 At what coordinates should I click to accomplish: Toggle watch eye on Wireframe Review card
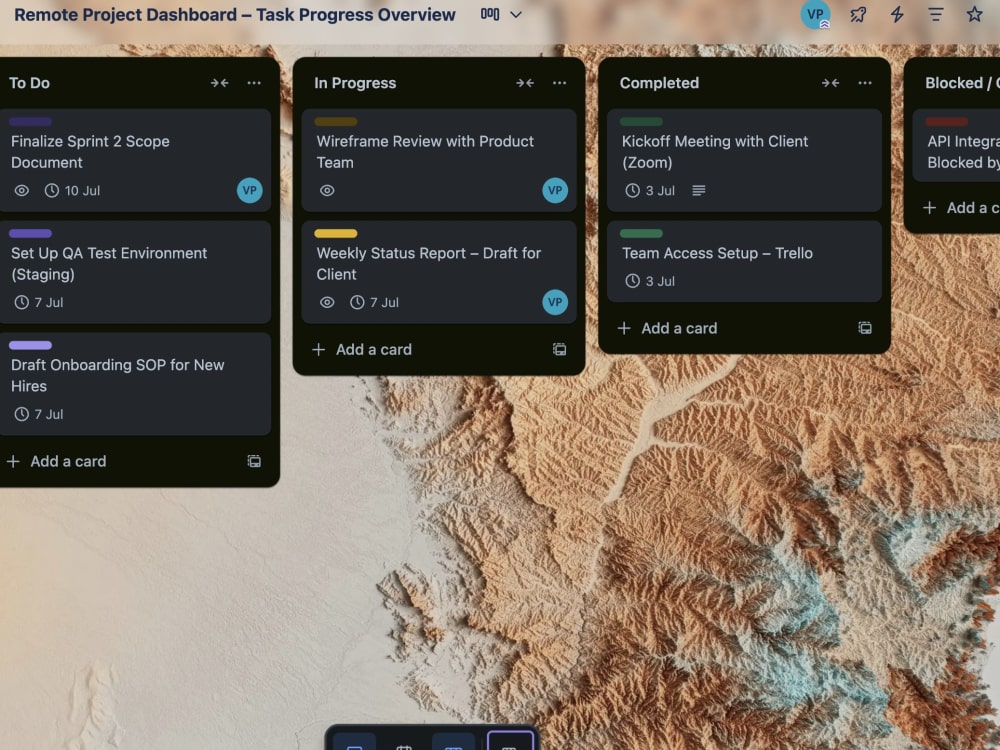327,190
